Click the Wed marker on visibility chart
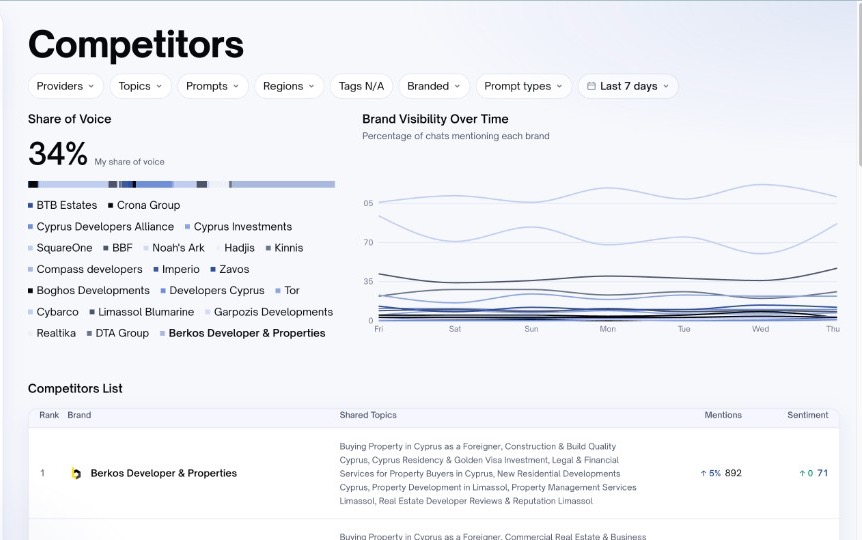Screen dimensions: 862x540 [x=760, y=329]
